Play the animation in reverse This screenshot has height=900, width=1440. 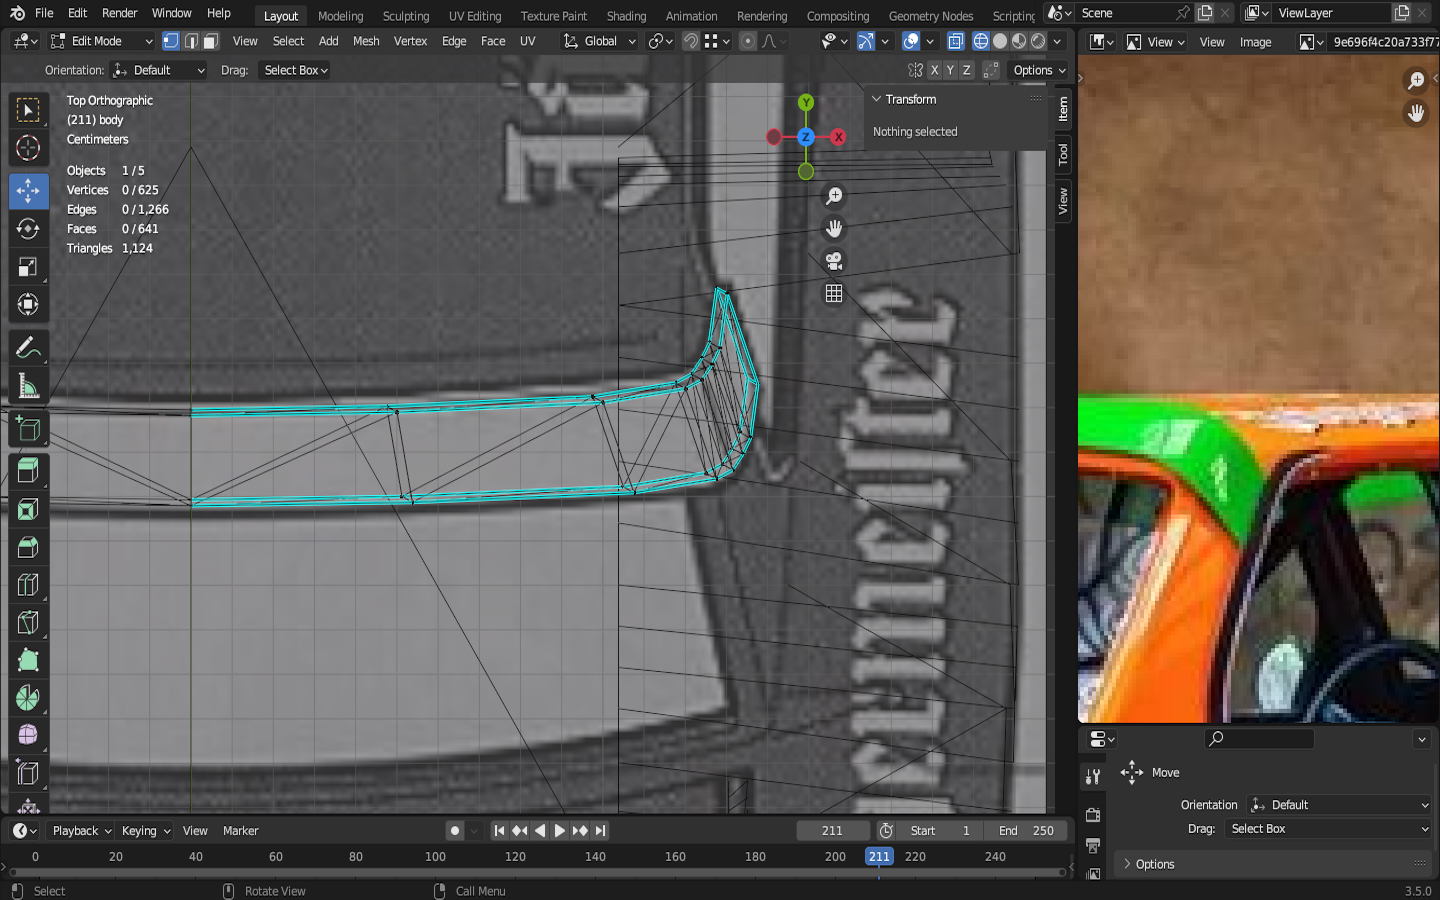[x=540, y=830]
